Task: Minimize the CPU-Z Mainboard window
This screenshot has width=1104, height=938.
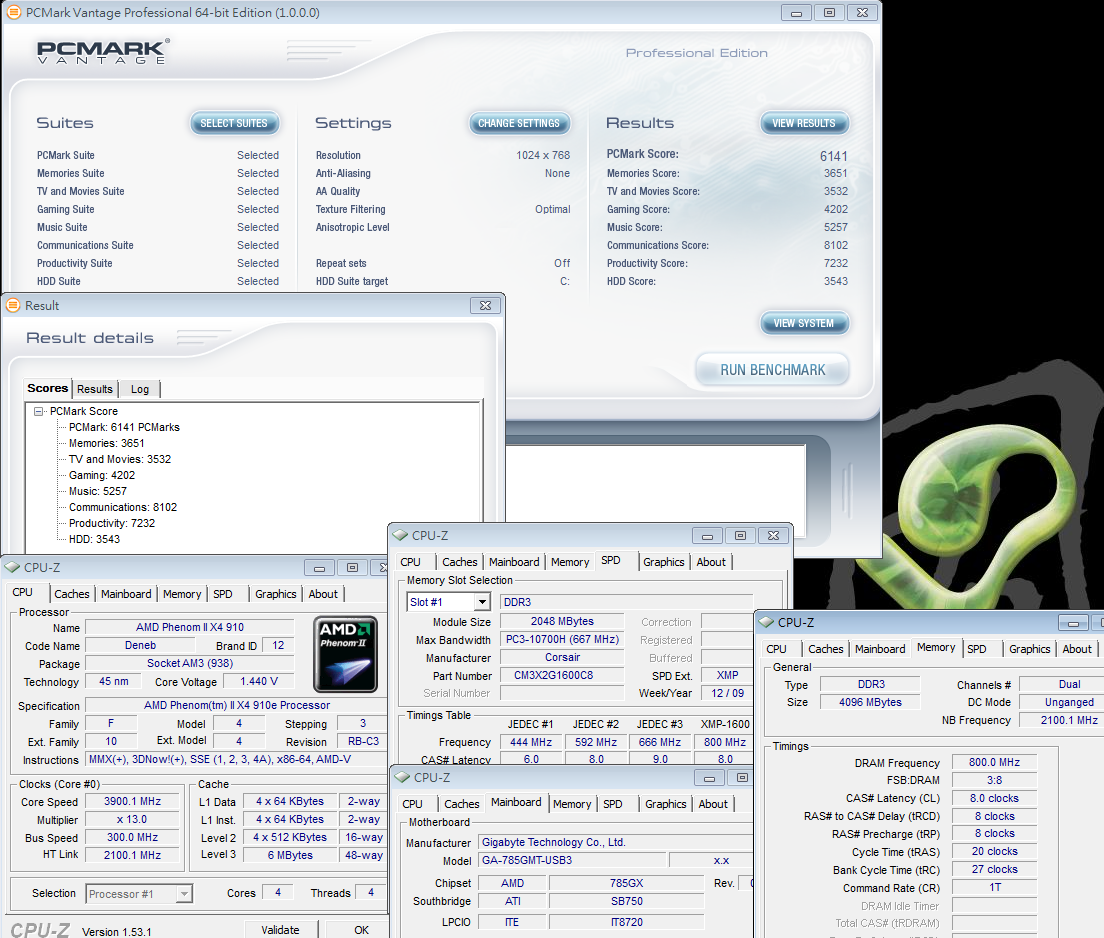Action: click(709, 778)
